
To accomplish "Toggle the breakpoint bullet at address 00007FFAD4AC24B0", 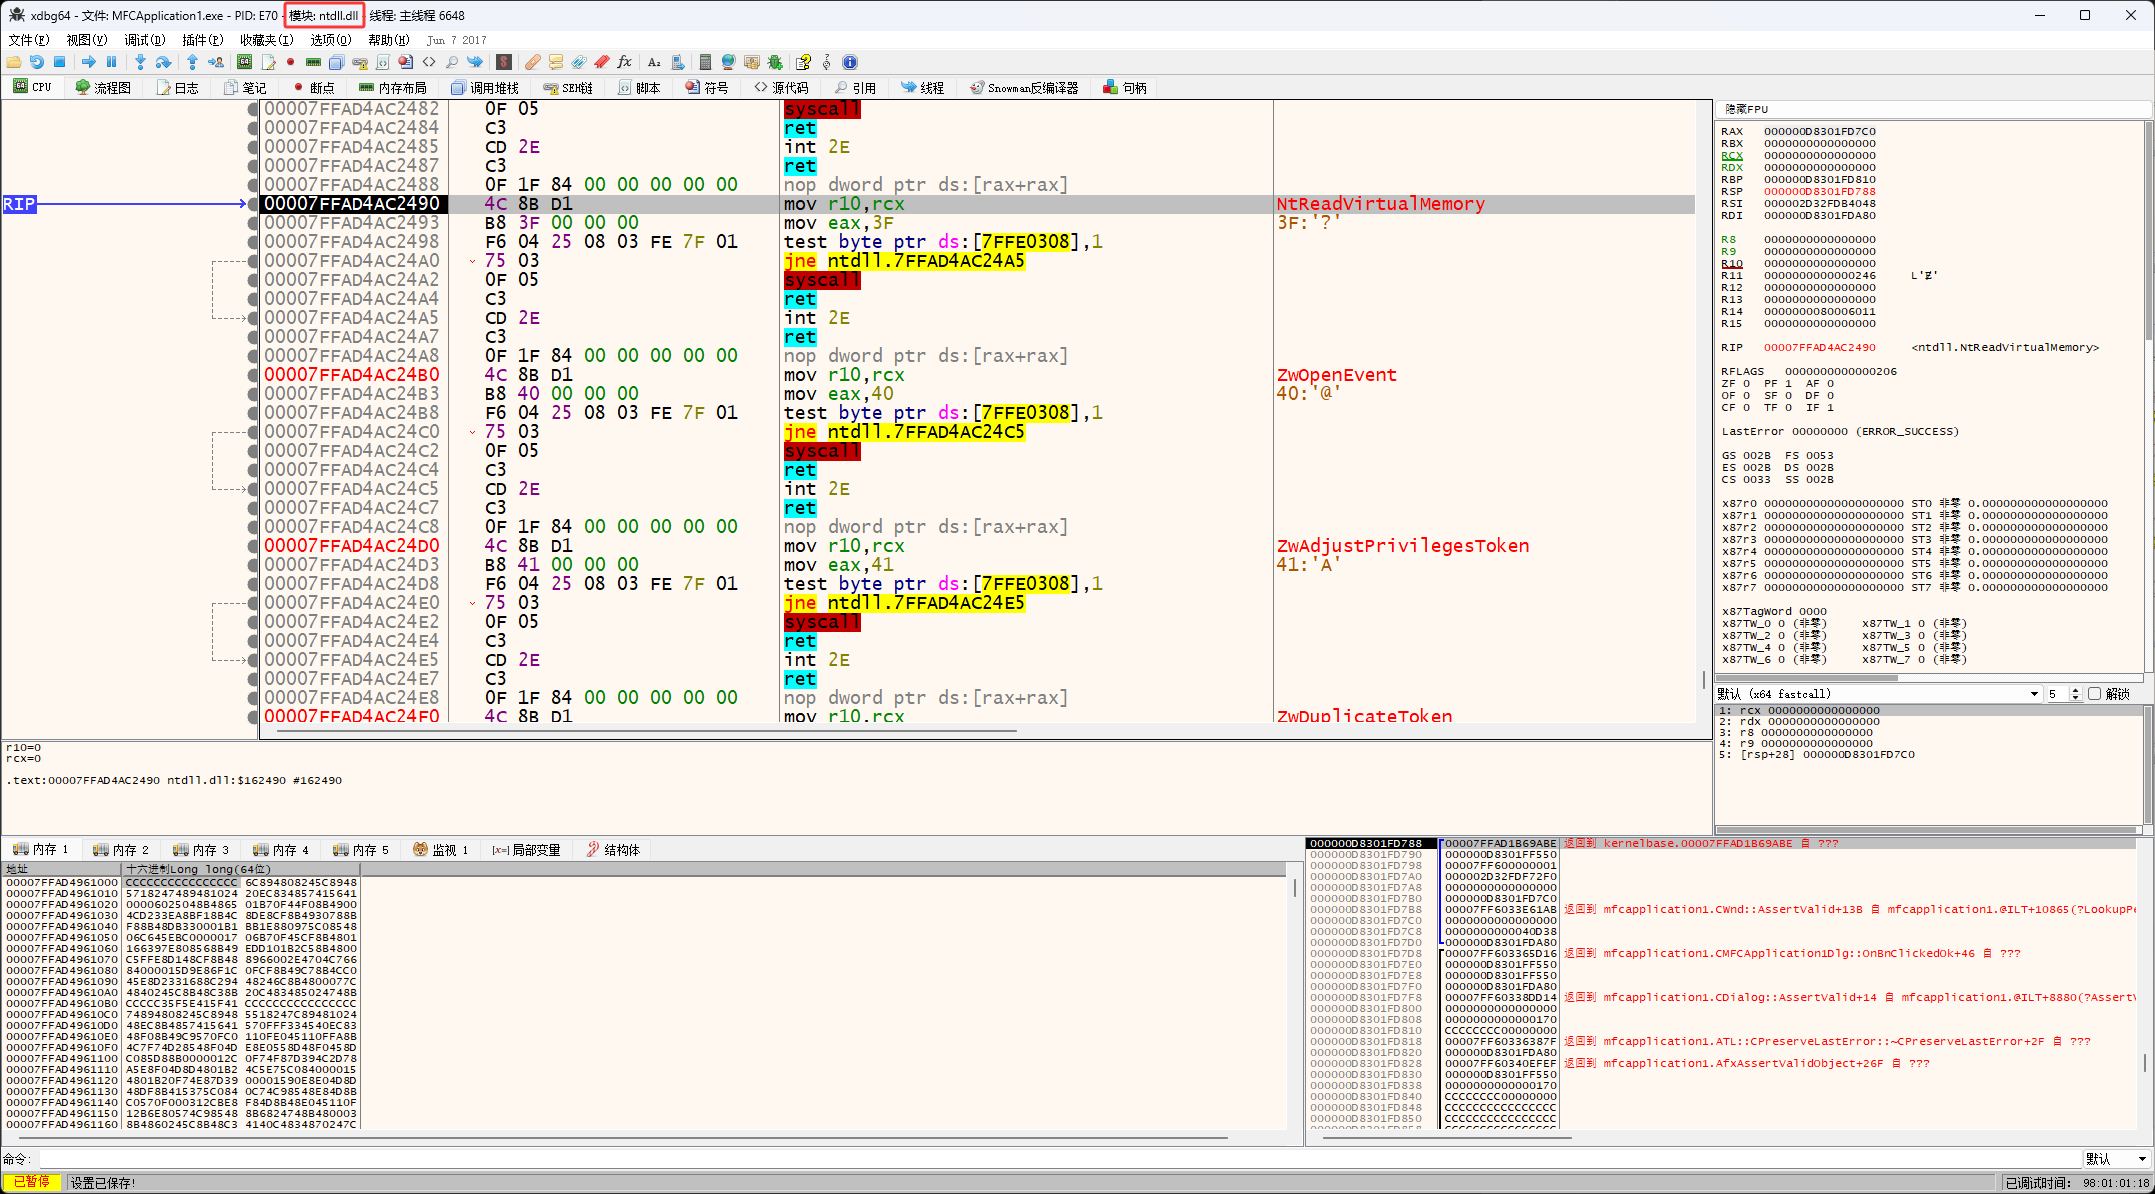I will coord(253,375).
